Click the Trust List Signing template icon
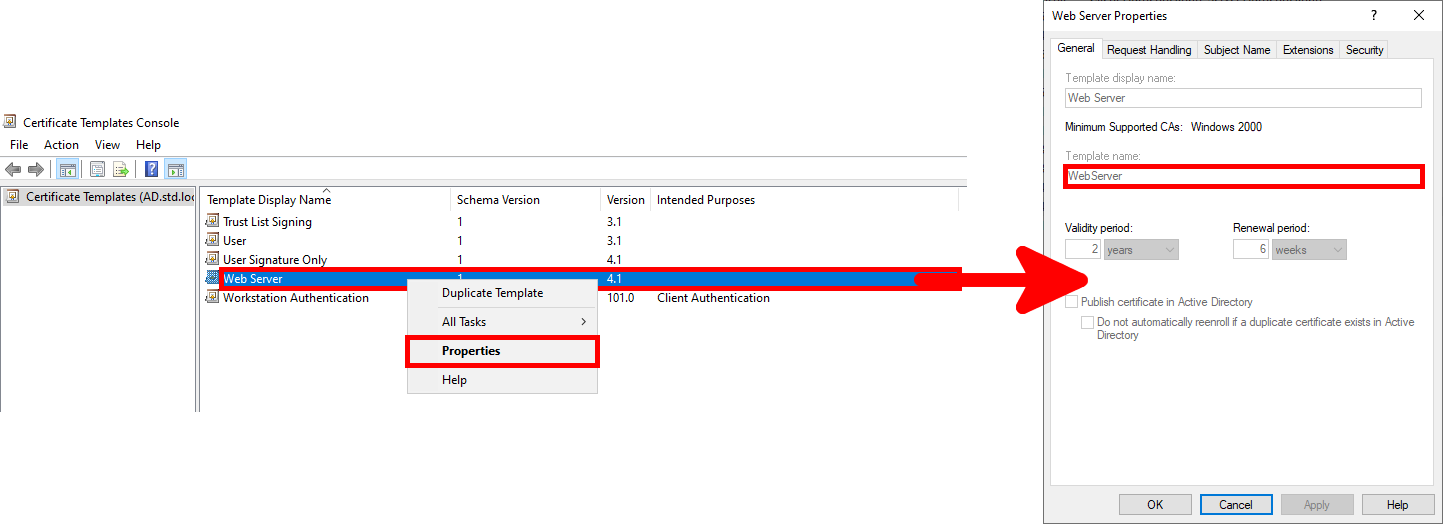This screenshot has width=1443, height=524. 212,221
